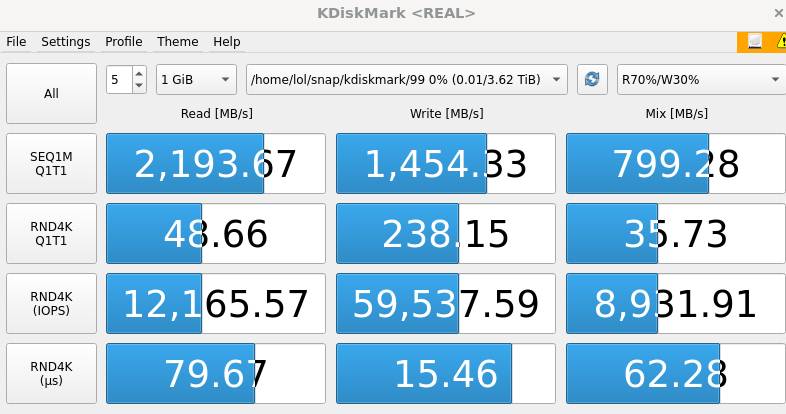Click the yellow warning triangle icon

point(780,42)
